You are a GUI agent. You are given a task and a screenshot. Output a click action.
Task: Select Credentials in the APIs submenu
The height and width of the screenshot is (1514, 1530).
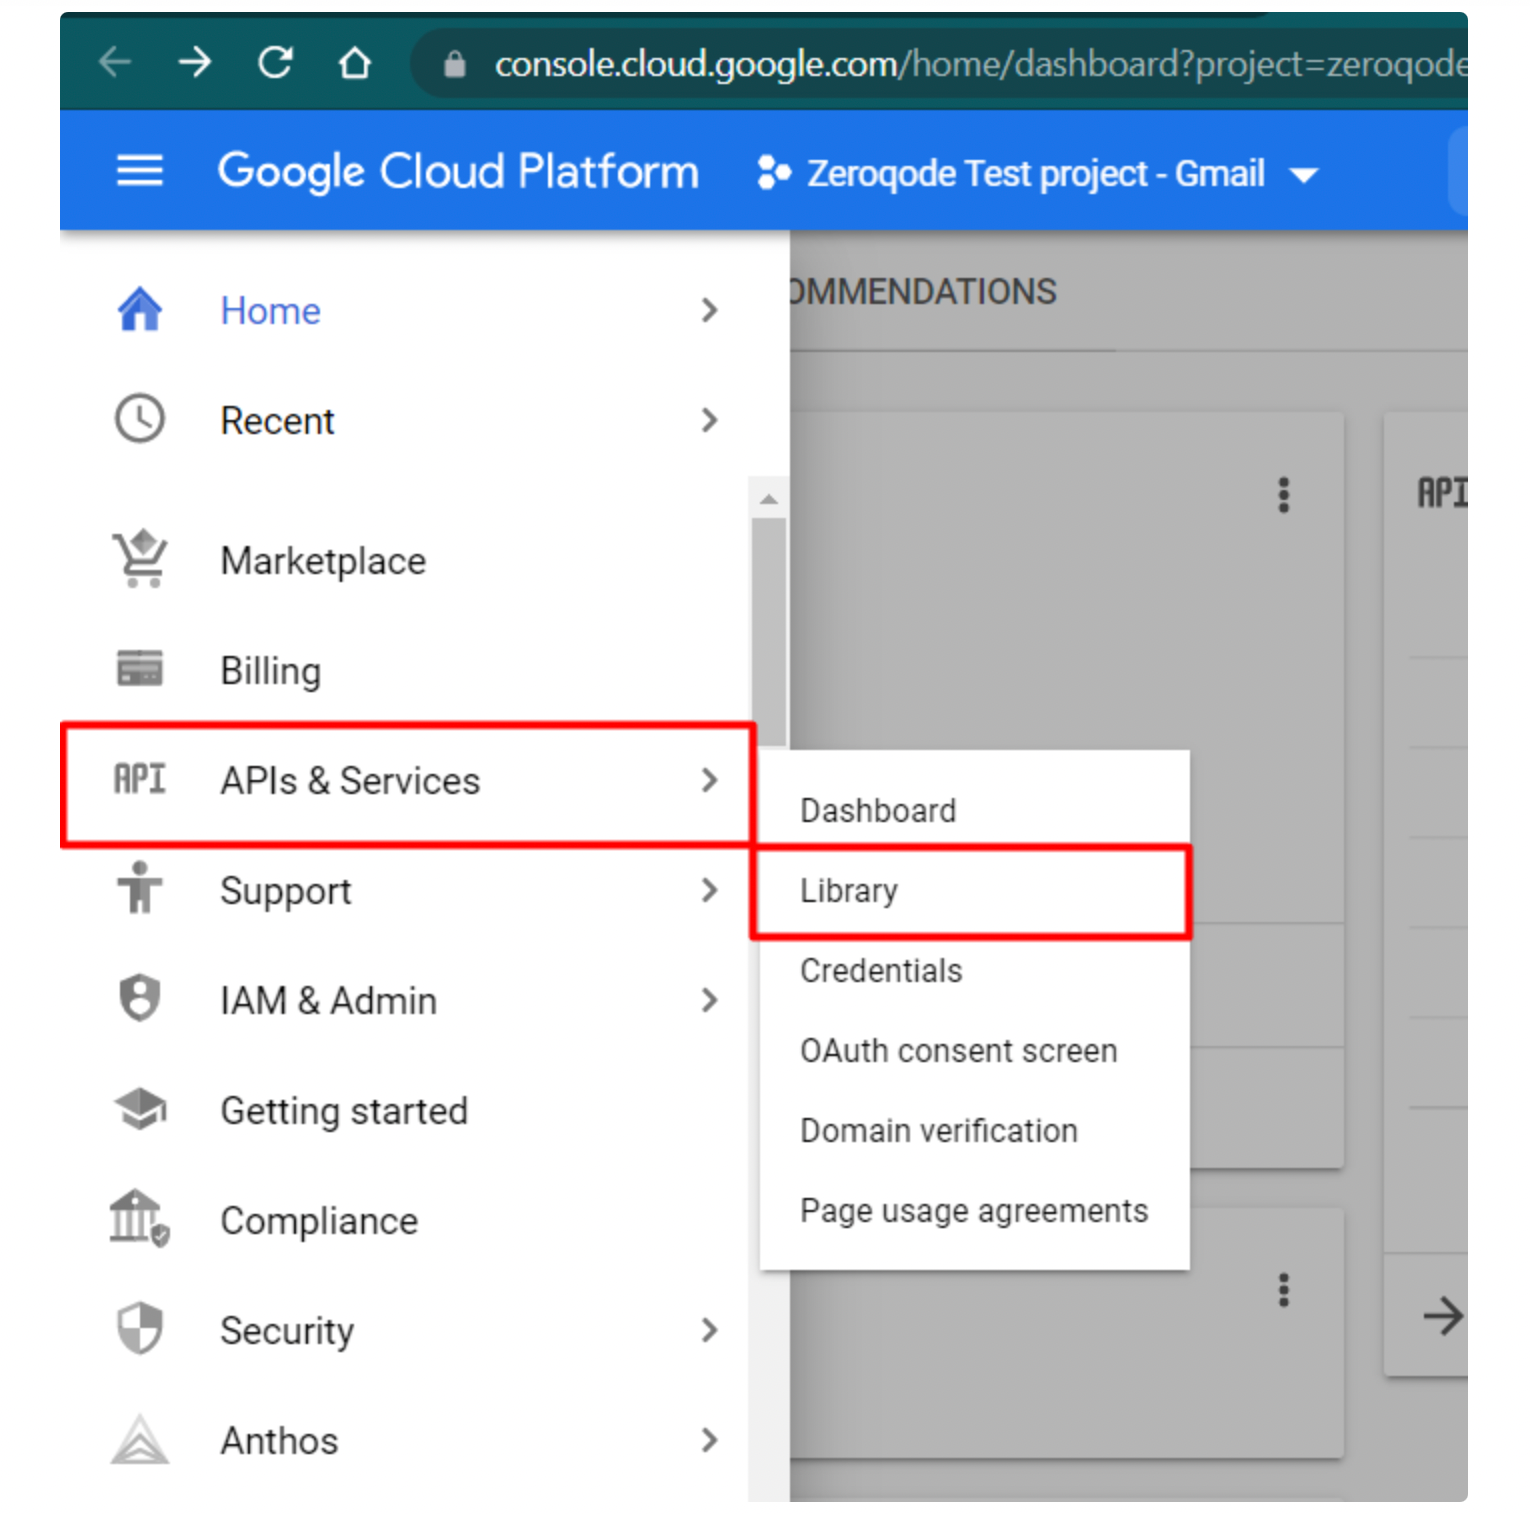pyautogui.click(x=974, y=970)
